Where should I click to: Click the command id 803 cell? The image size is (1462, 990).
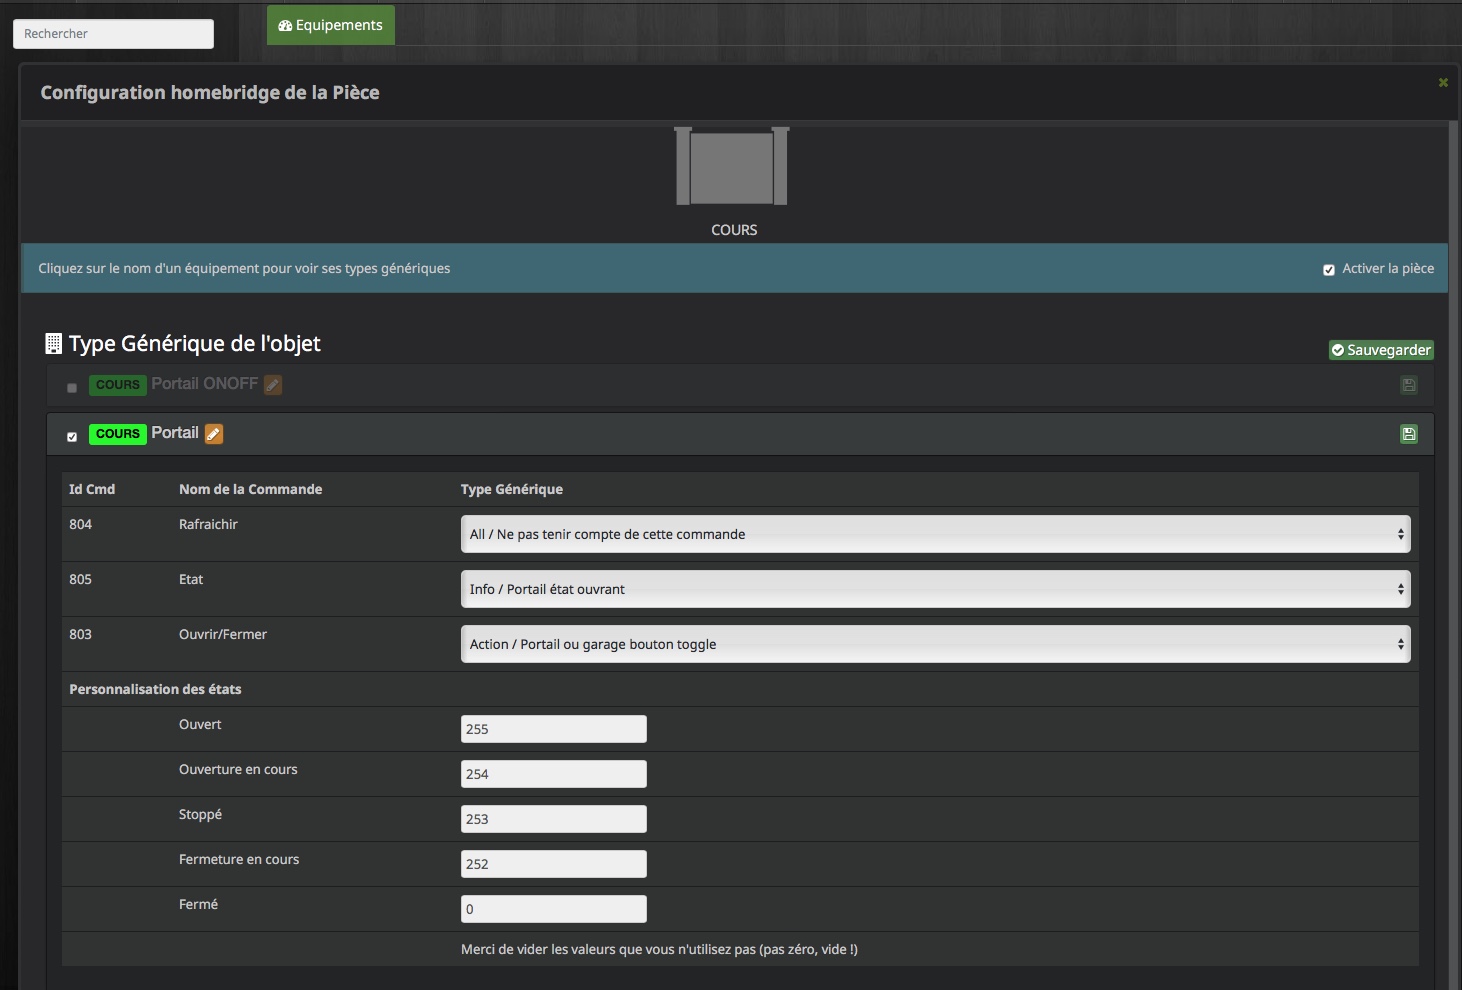point(81,634)
